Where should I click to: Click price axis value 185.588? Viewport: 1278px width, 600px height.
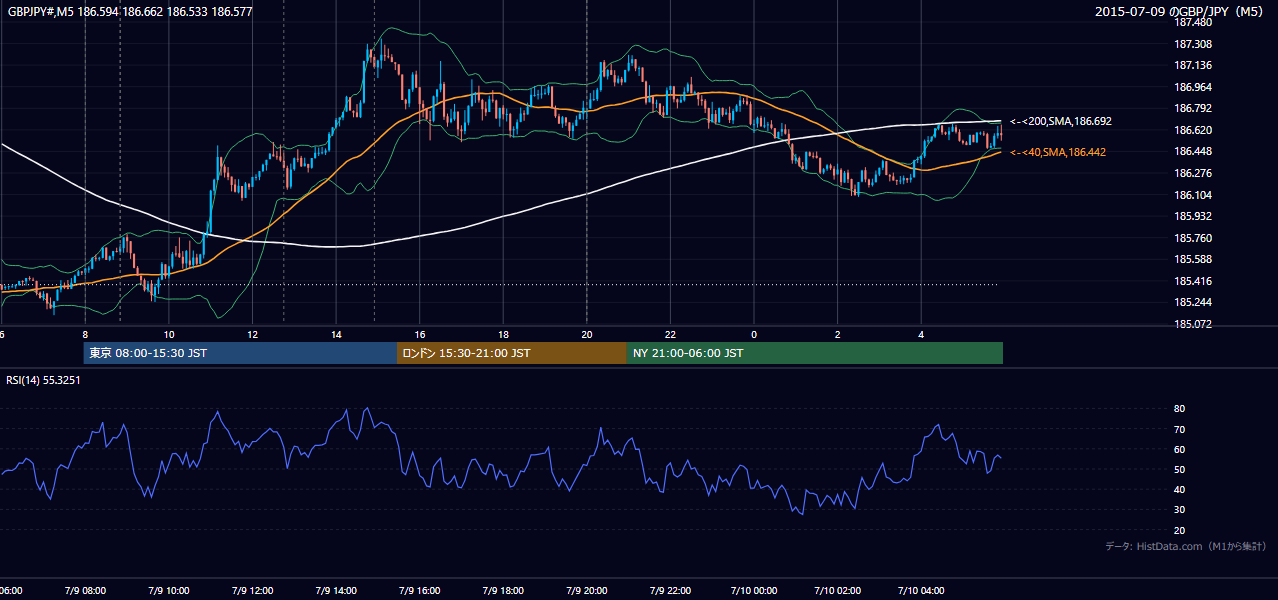pyautogui.click(x=1192, y=260)
